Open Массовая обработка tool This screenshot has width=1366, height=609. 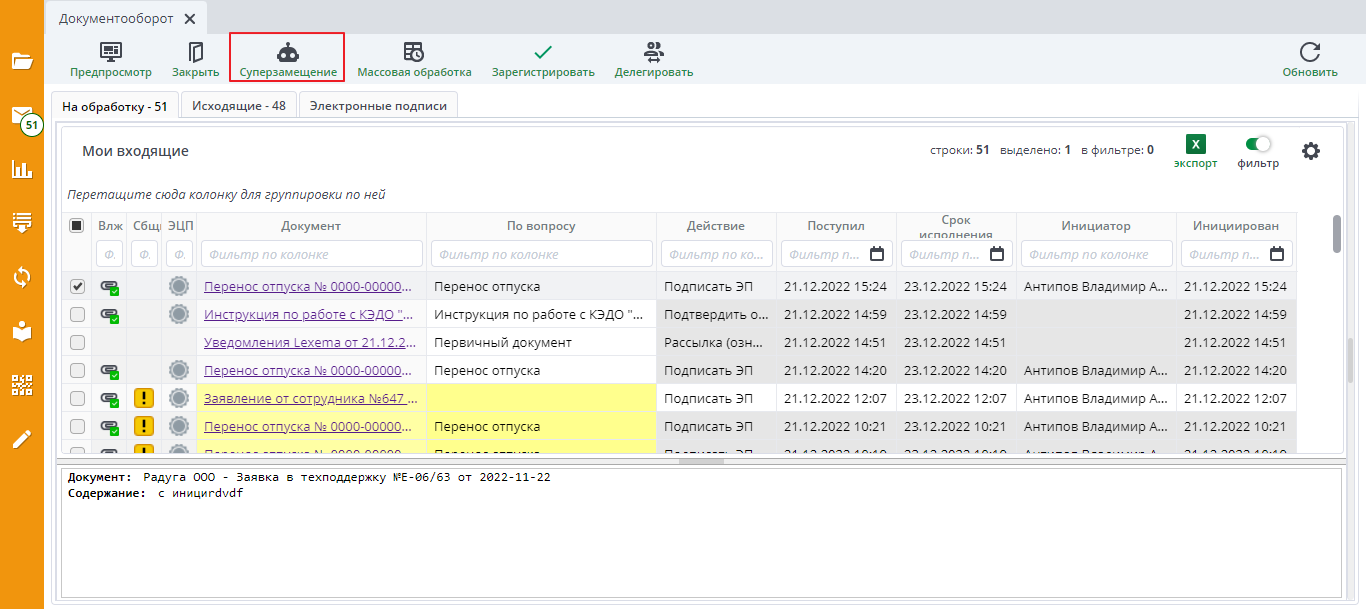click(414, 60)
